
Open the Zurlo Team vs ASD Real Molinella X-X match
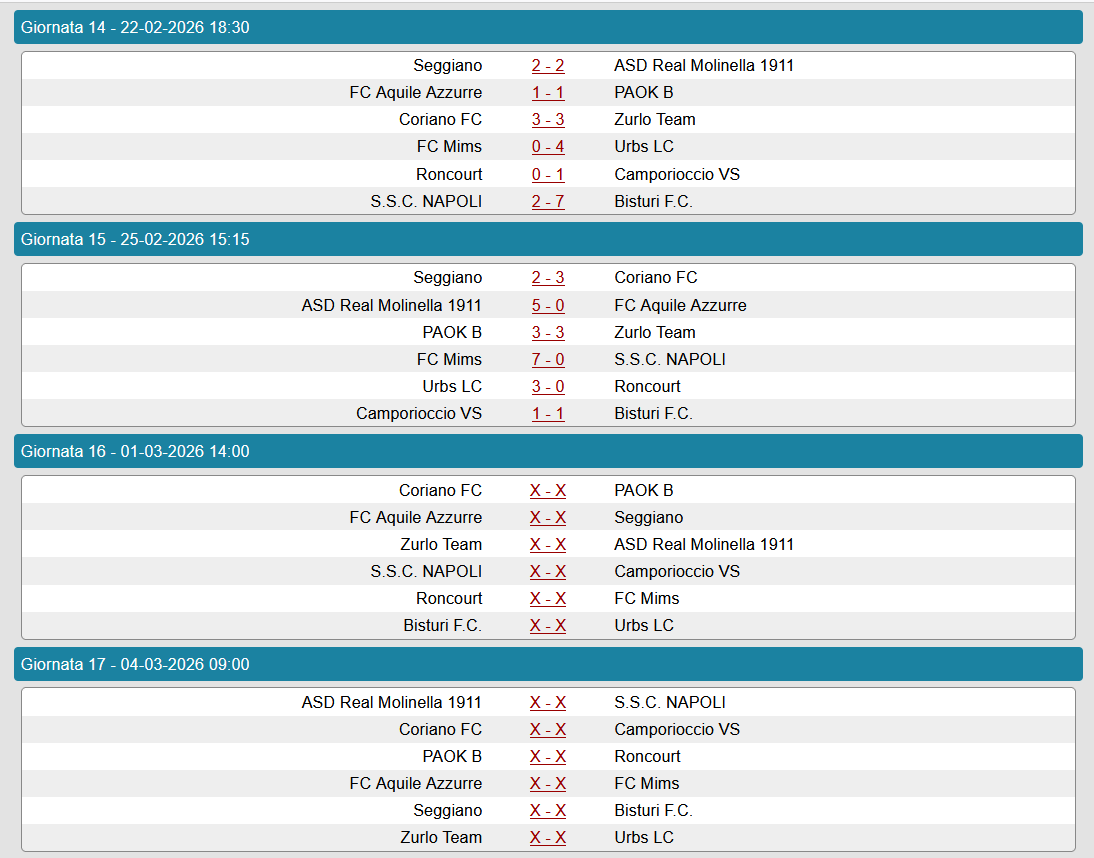pyautogui.click(x=548, y=545)
